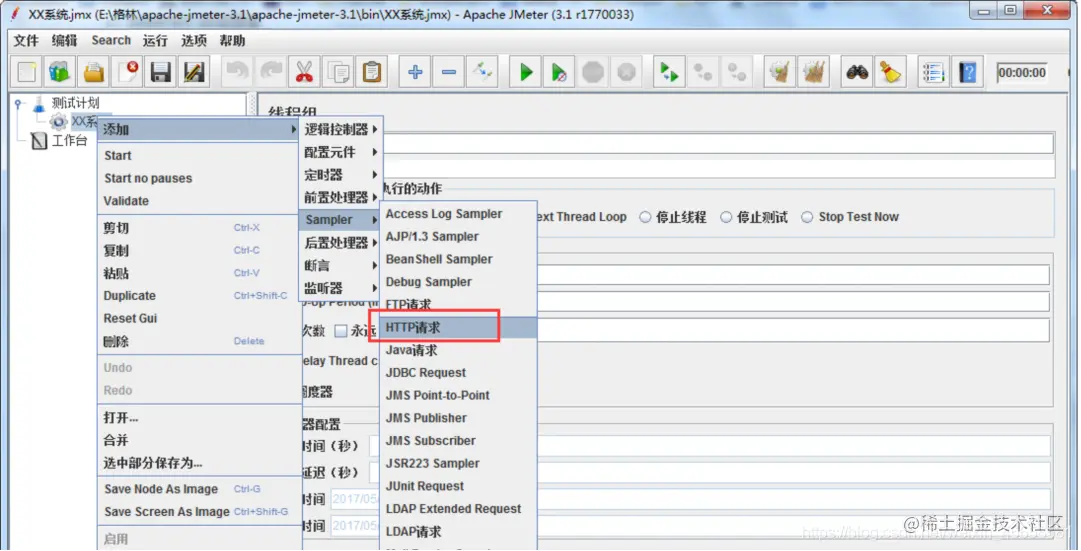
Task: Click the Remote Start All icon
Action: pyautogui.click(x=669, y=72)
